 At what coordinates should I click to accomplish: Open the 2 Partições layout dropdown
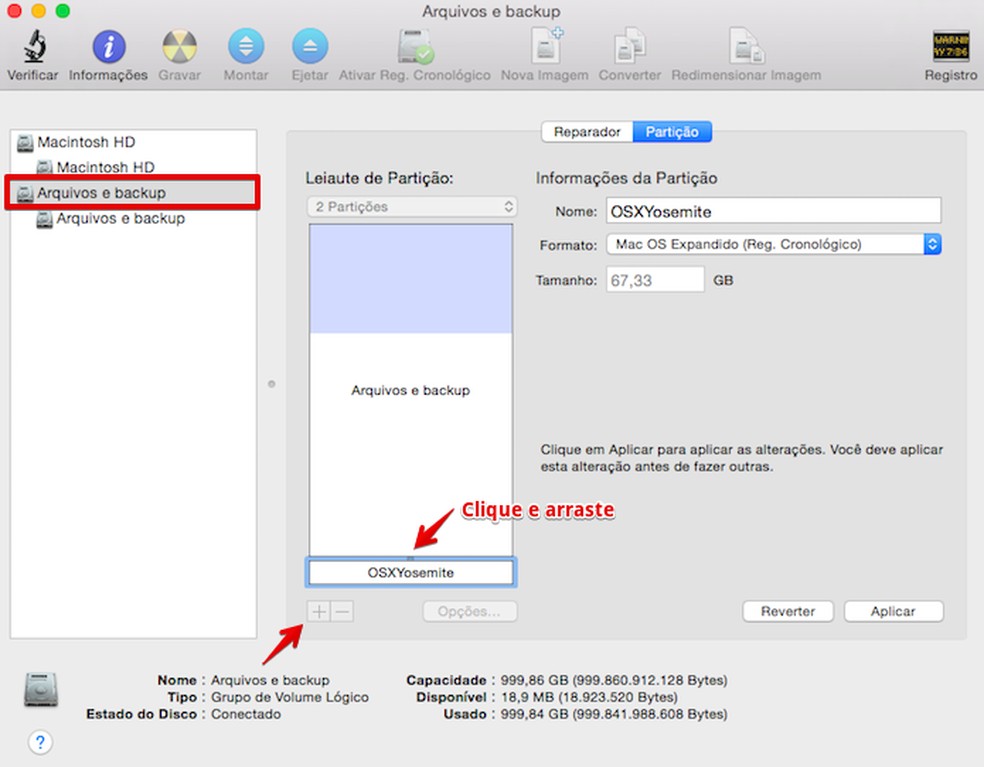(x=412, y=206)
